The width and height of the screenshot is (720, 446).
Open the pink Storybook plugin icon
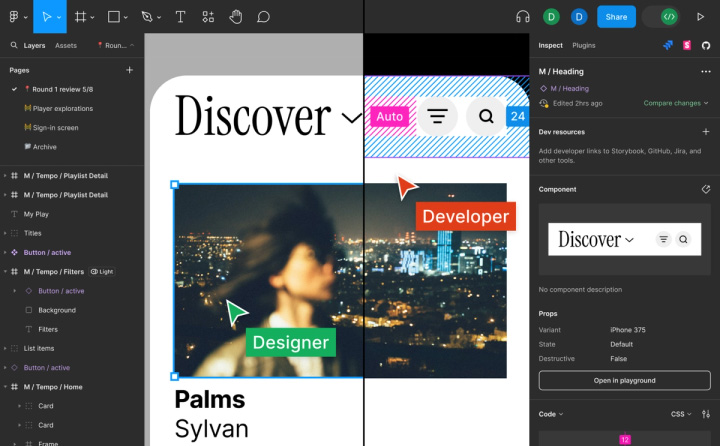(687, 45)
